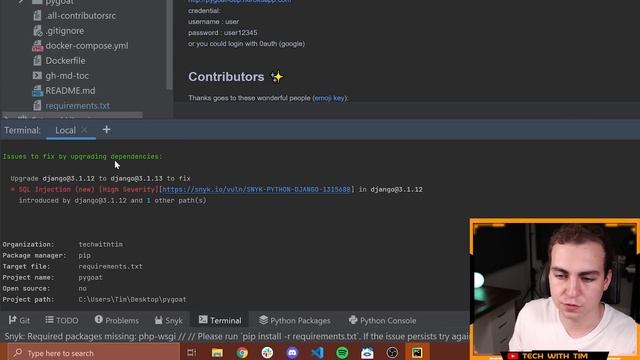Click the Contributors heading in README preview
This screenshot has height=360, width=640.
[226, 77]
